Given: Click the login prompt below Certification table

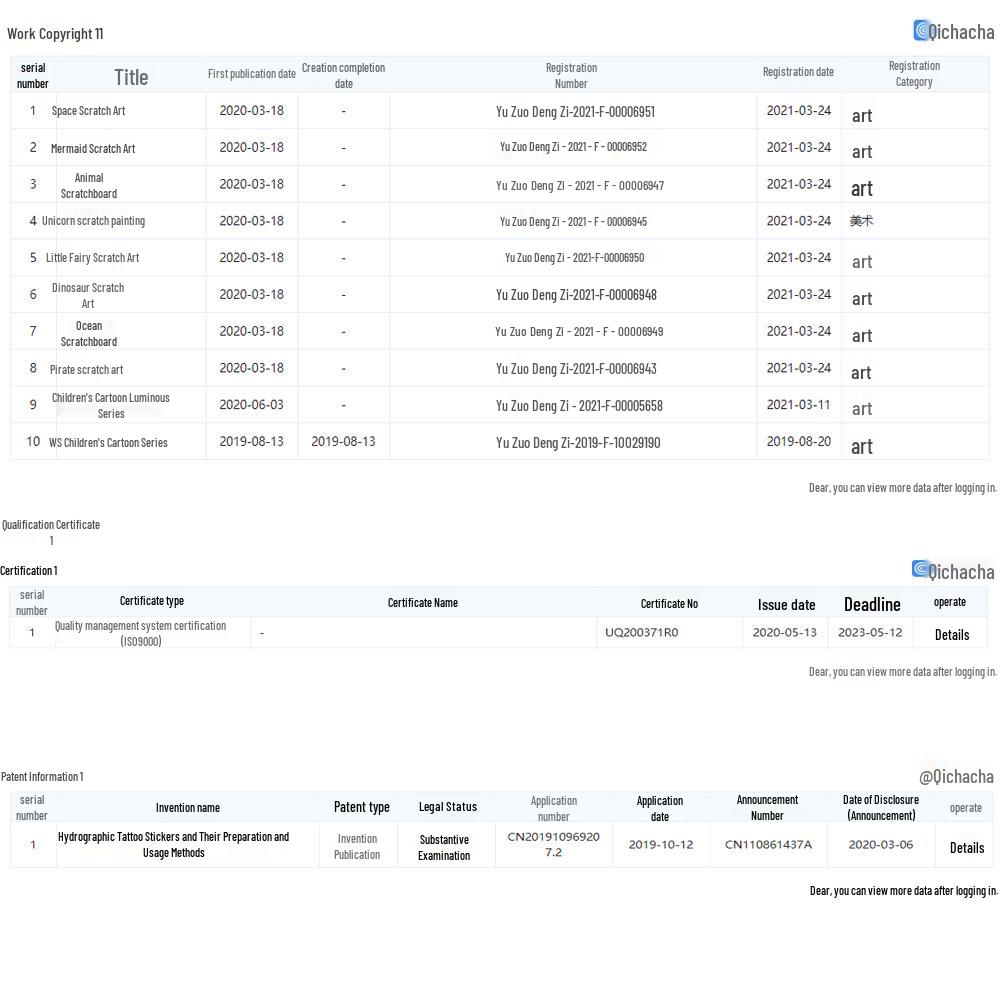Looking at the screenshot, I should (902, 672).
